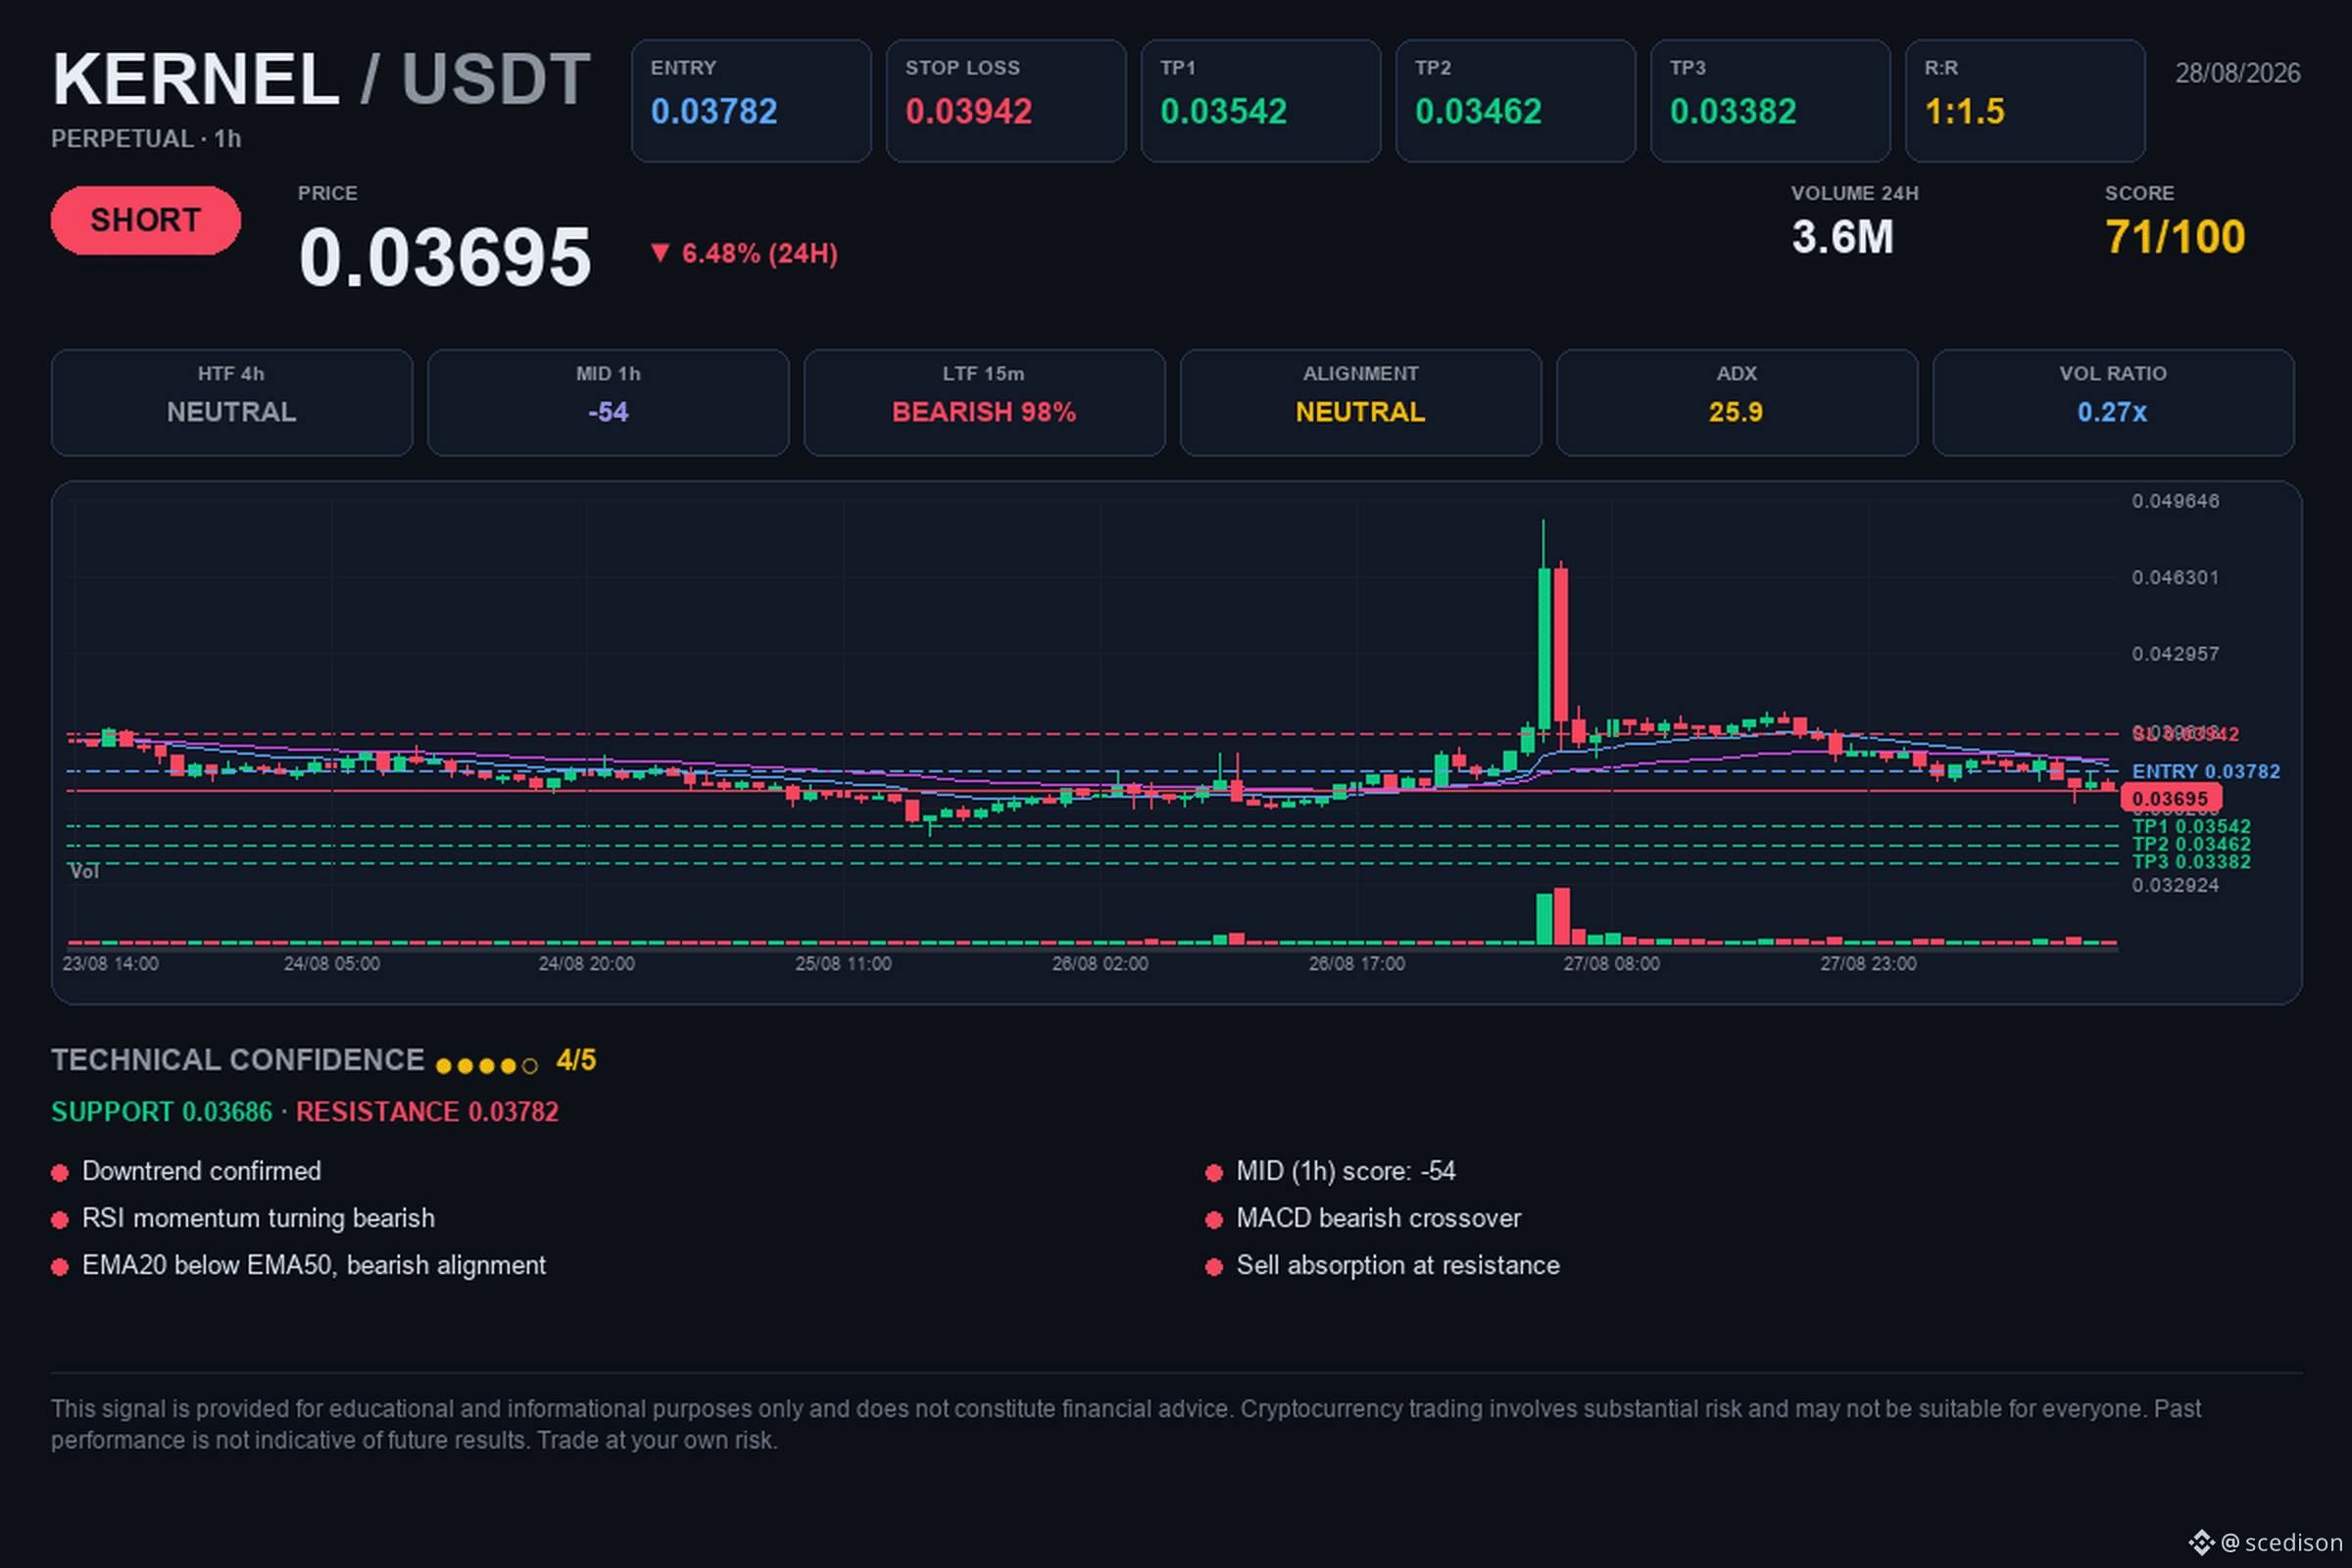Image resolution: width=2352 pixels, height=1568 pixels.
Task: Click the 23/08 14:00 time label
Action: click(110, 964)
